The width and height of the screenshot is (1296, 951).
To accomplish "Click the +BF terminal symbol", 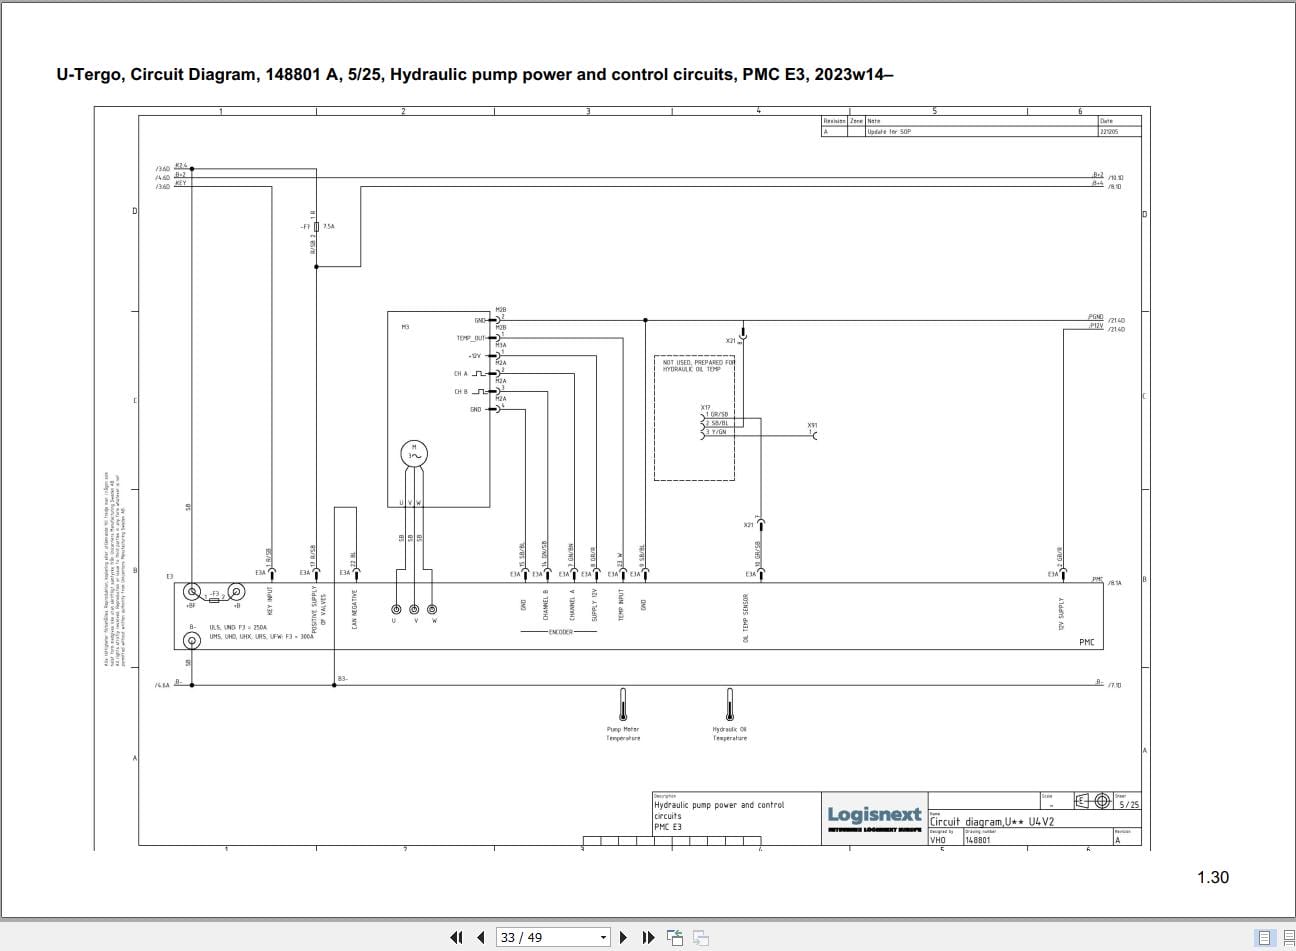I will 191,592.
